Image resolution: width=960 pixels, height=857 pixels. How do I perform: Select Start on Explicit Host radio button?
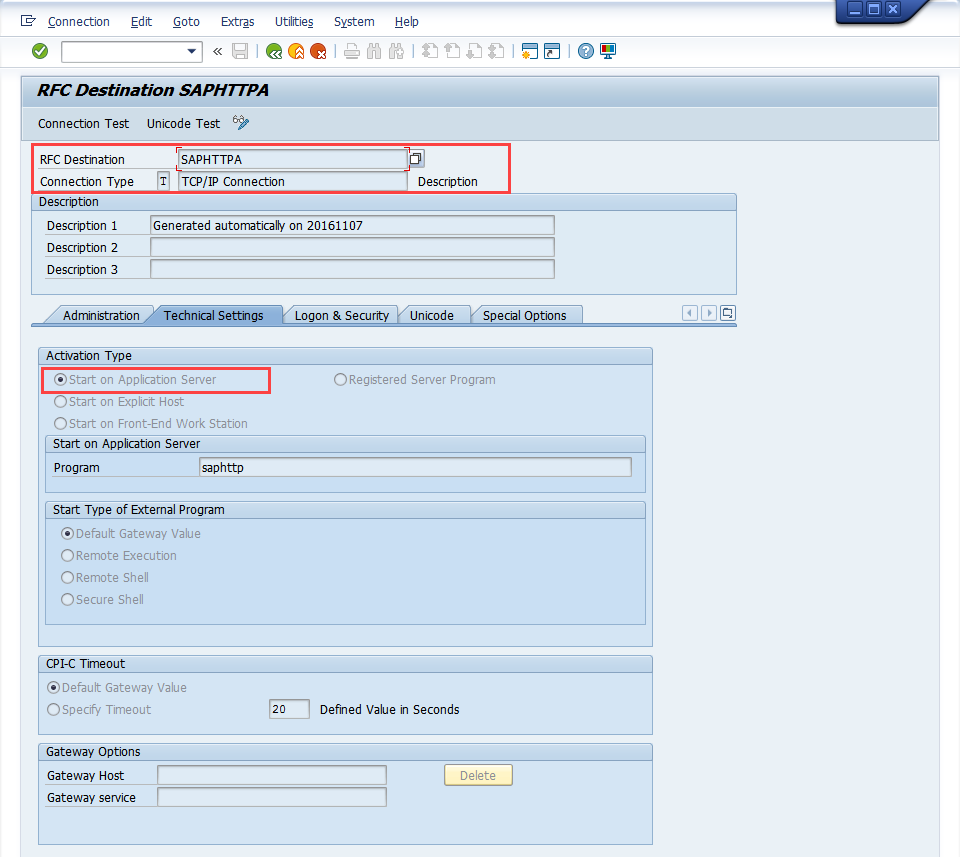click(60, 402)
